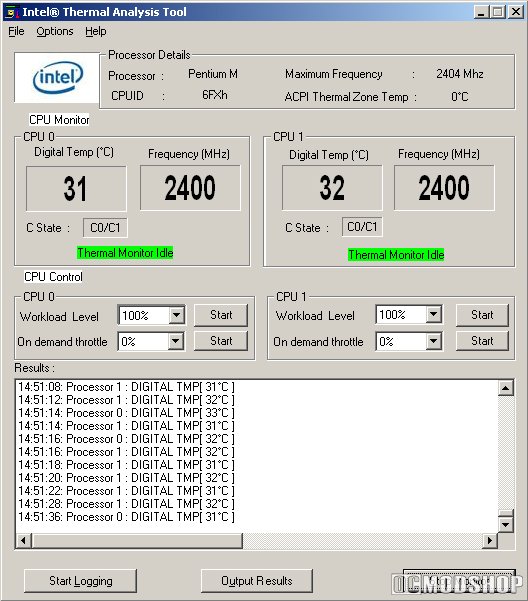
Task: Expand CPU 1 Workload Level dropdown
Action: coord(433,314)
